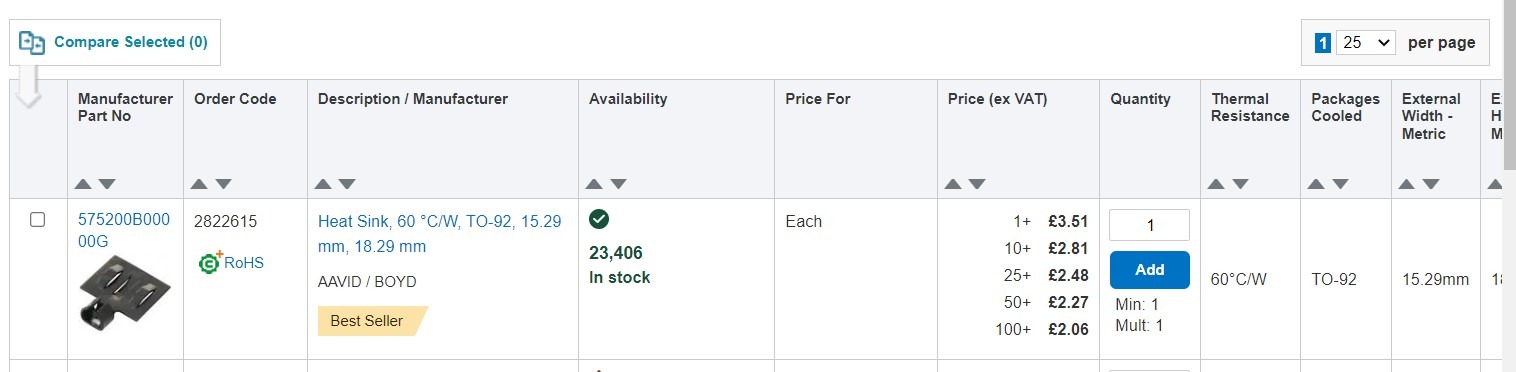Open the 25 per page dropdown

coord(1365,43)
